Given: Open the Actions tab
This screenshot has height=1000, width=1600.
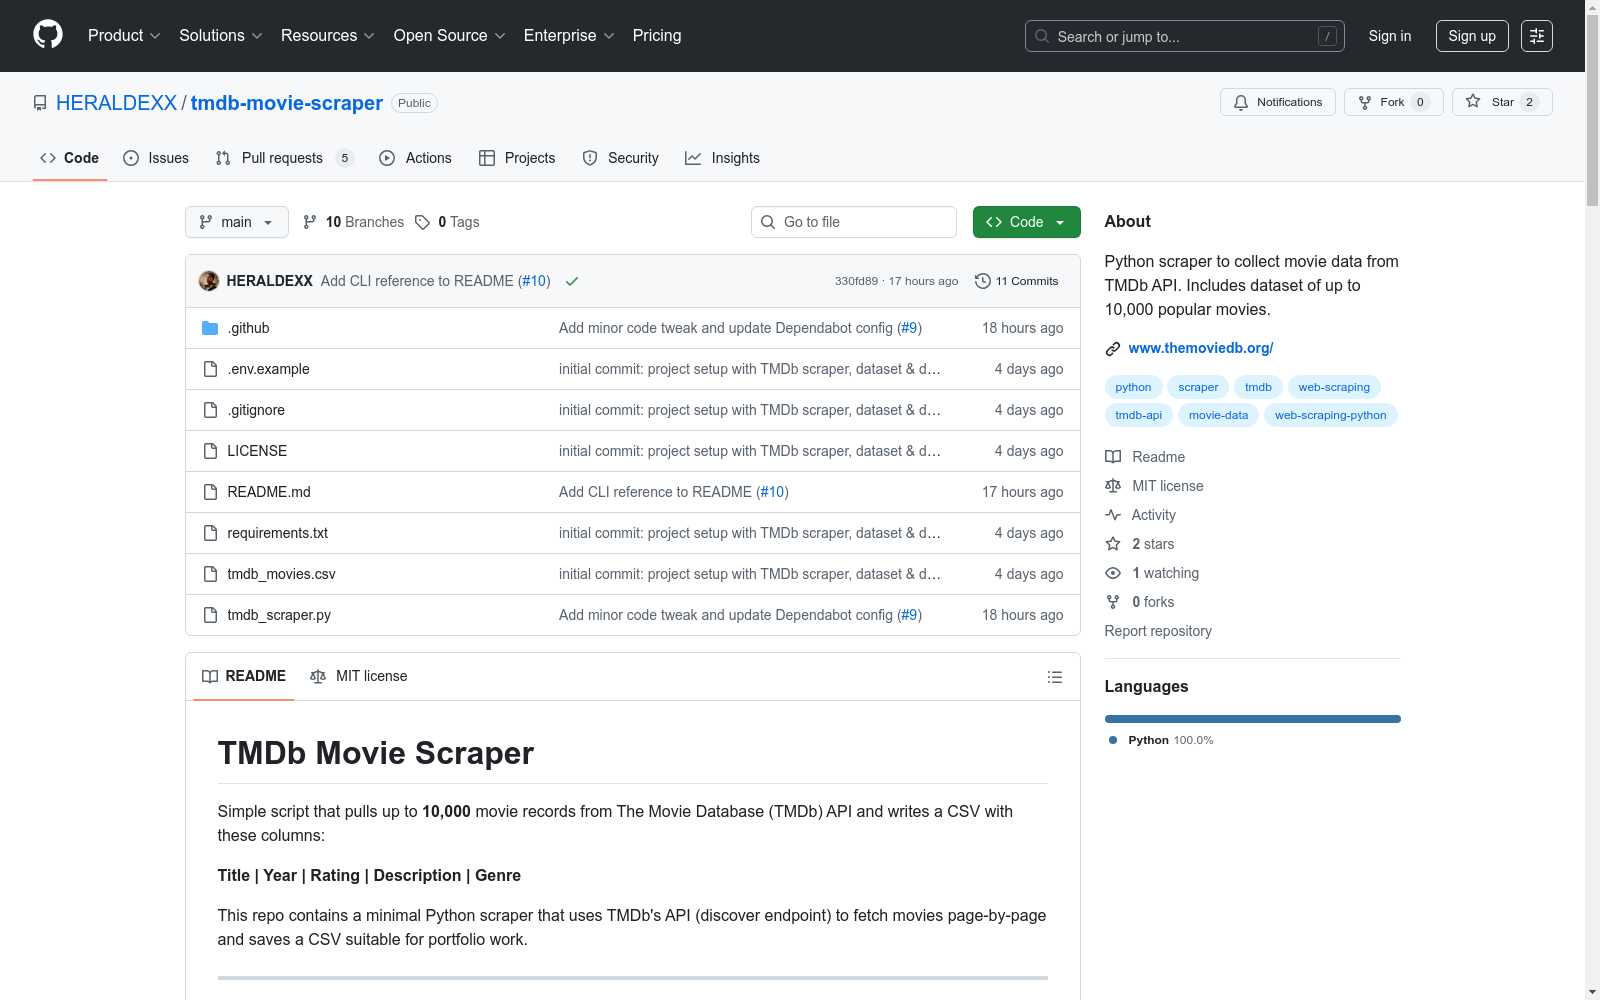Looking at the screenshot, I should (x=415, y=158).
